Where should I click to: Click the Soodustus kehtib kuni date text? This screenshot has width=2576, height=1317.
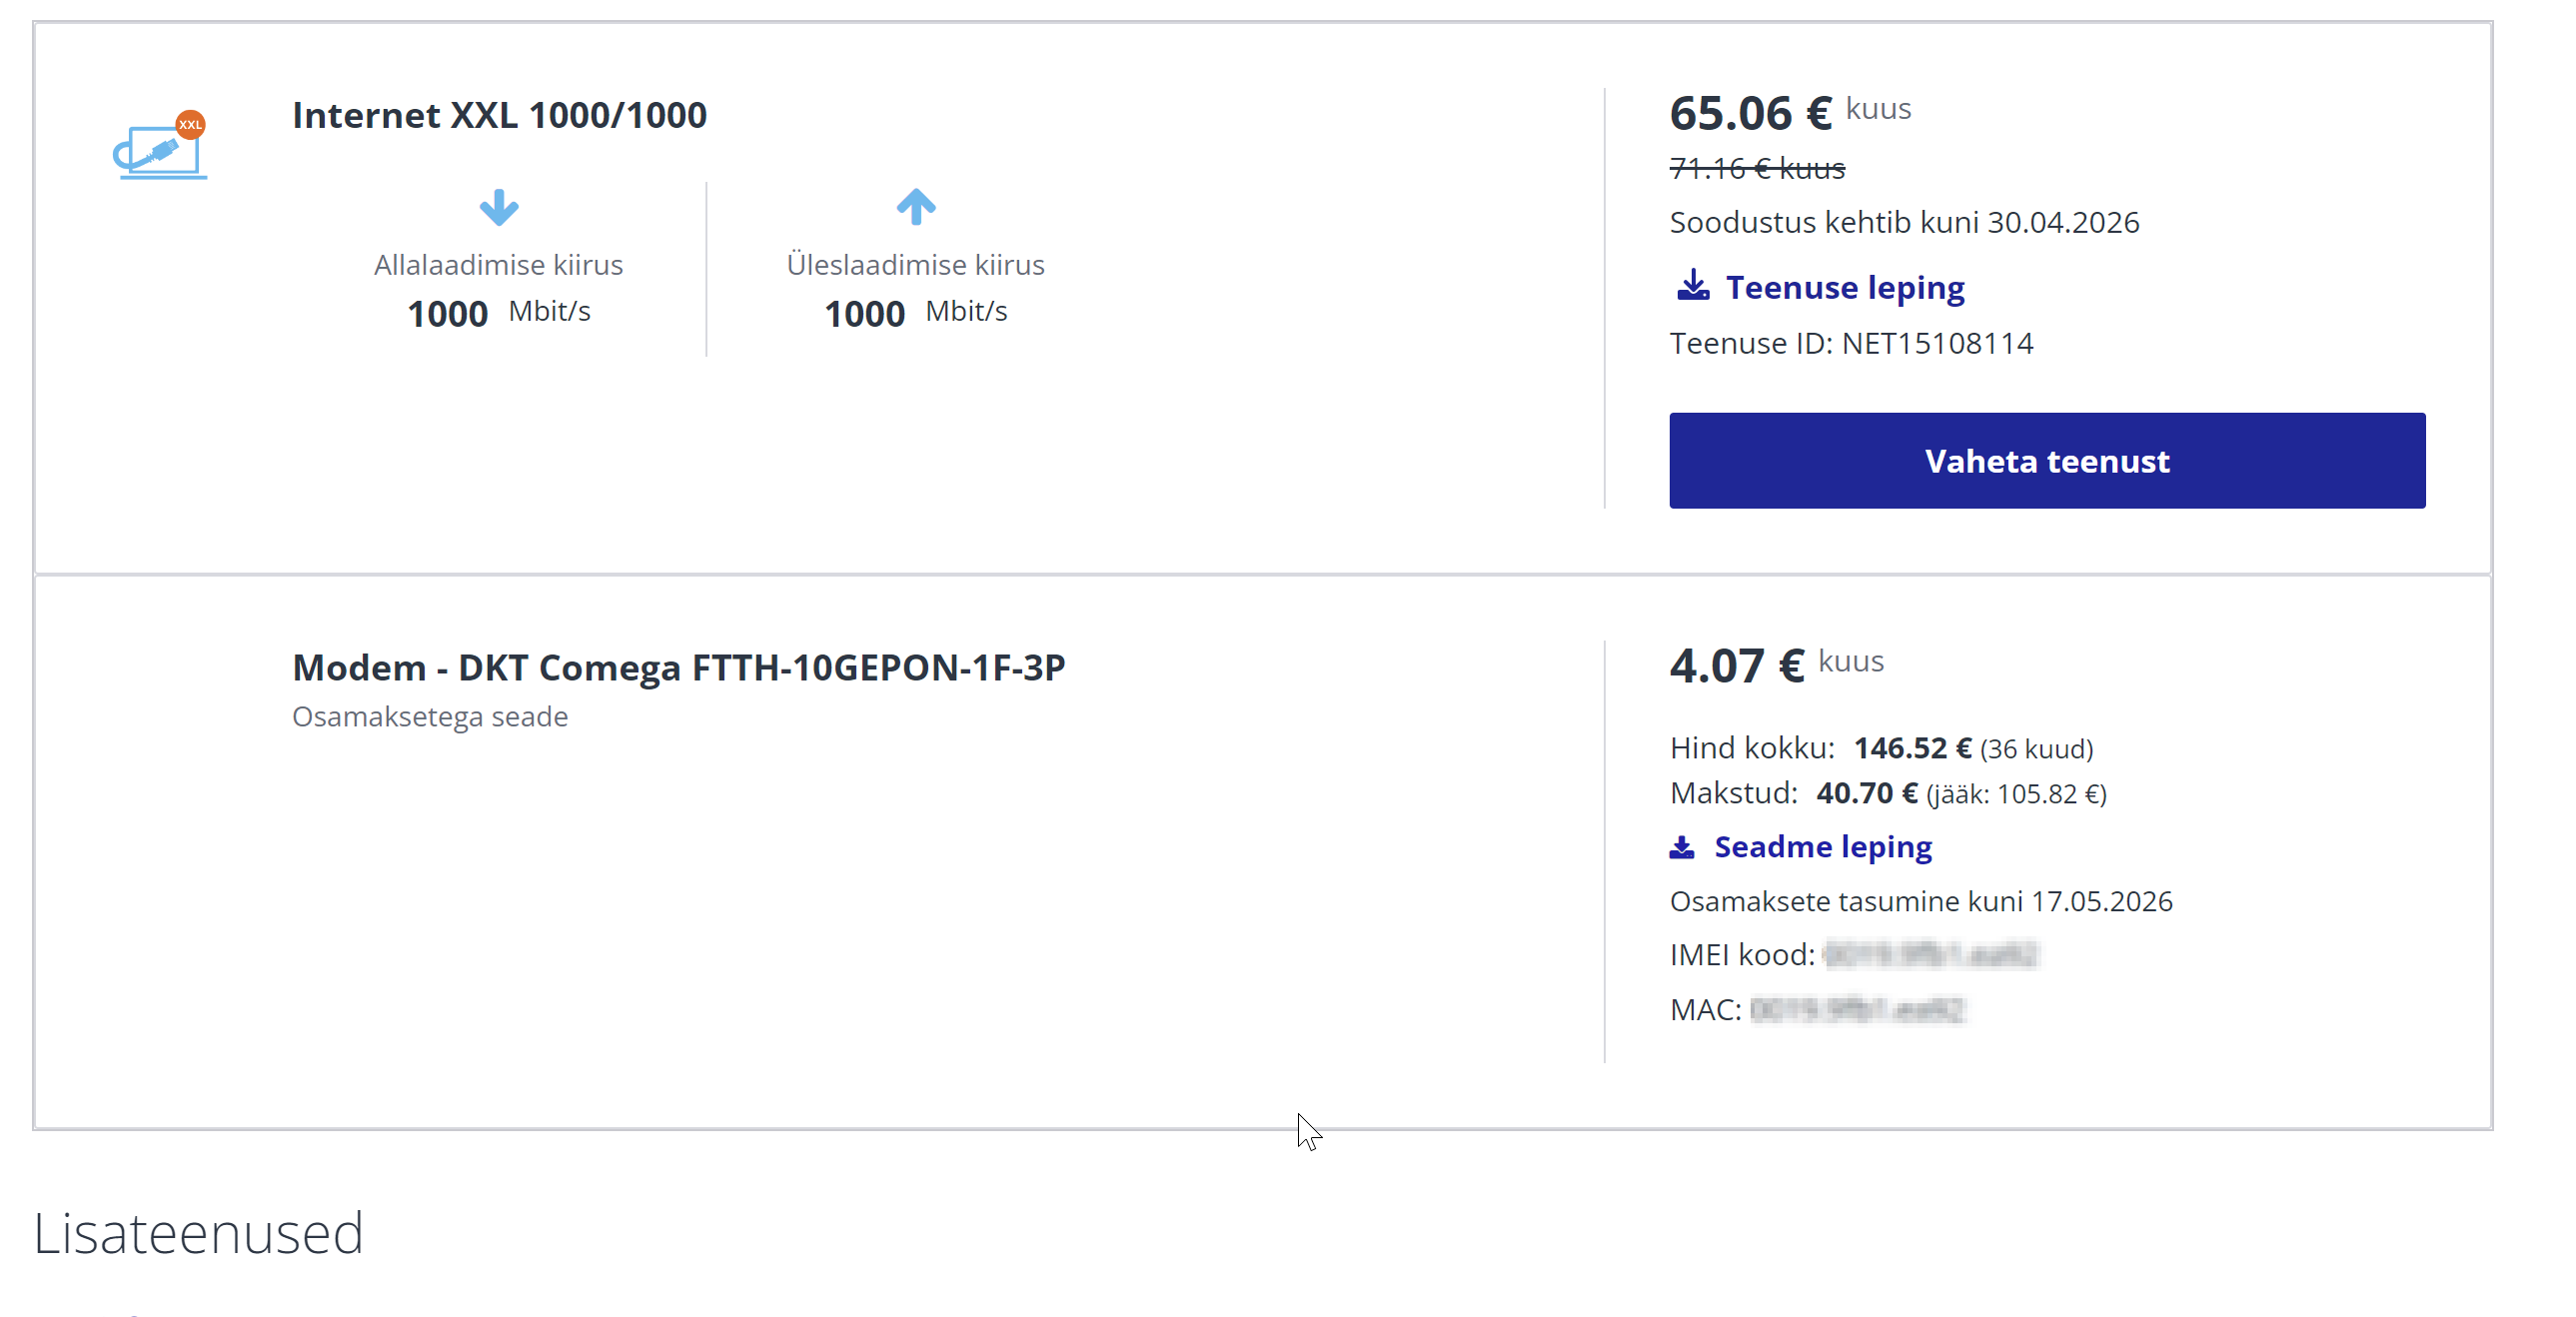pos(1904,222)
